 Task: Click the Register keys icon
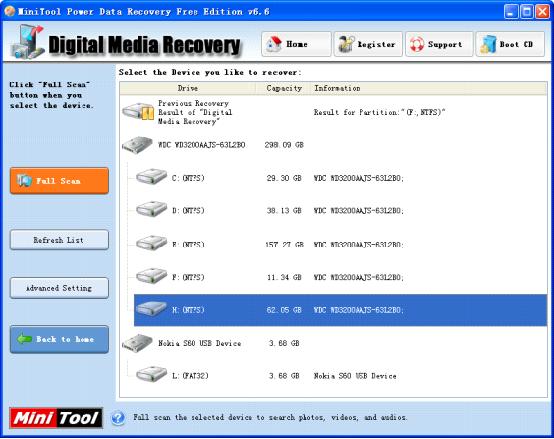point(346,44)
